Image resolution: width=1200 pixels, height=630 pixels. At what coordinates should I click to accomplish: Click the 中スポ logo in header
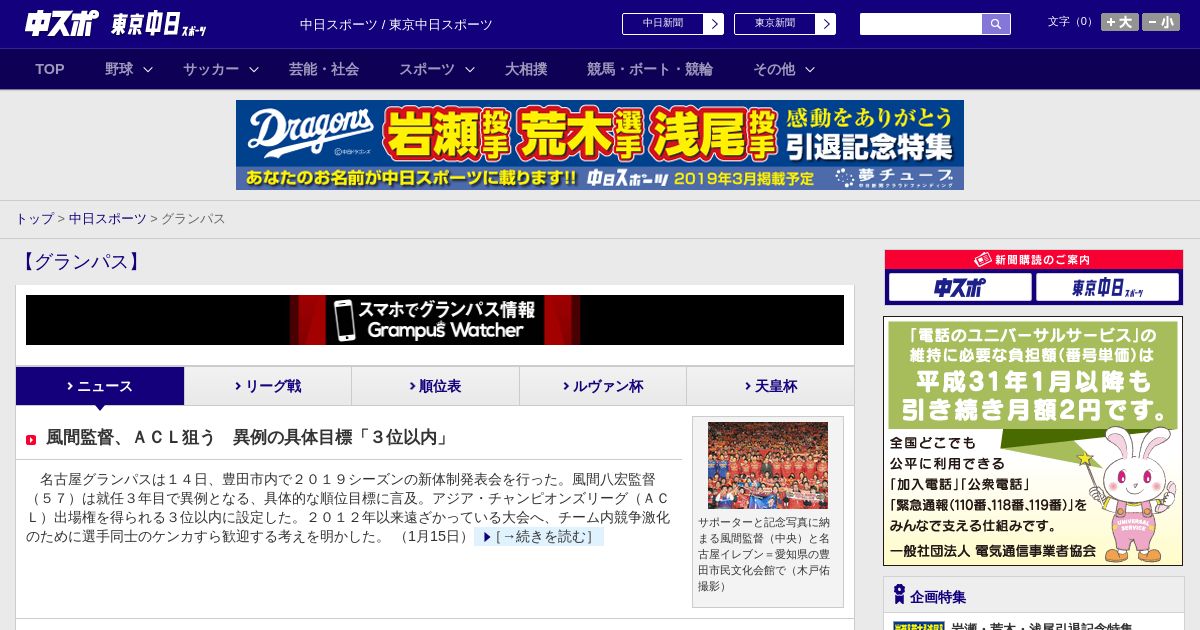point(61,24)
